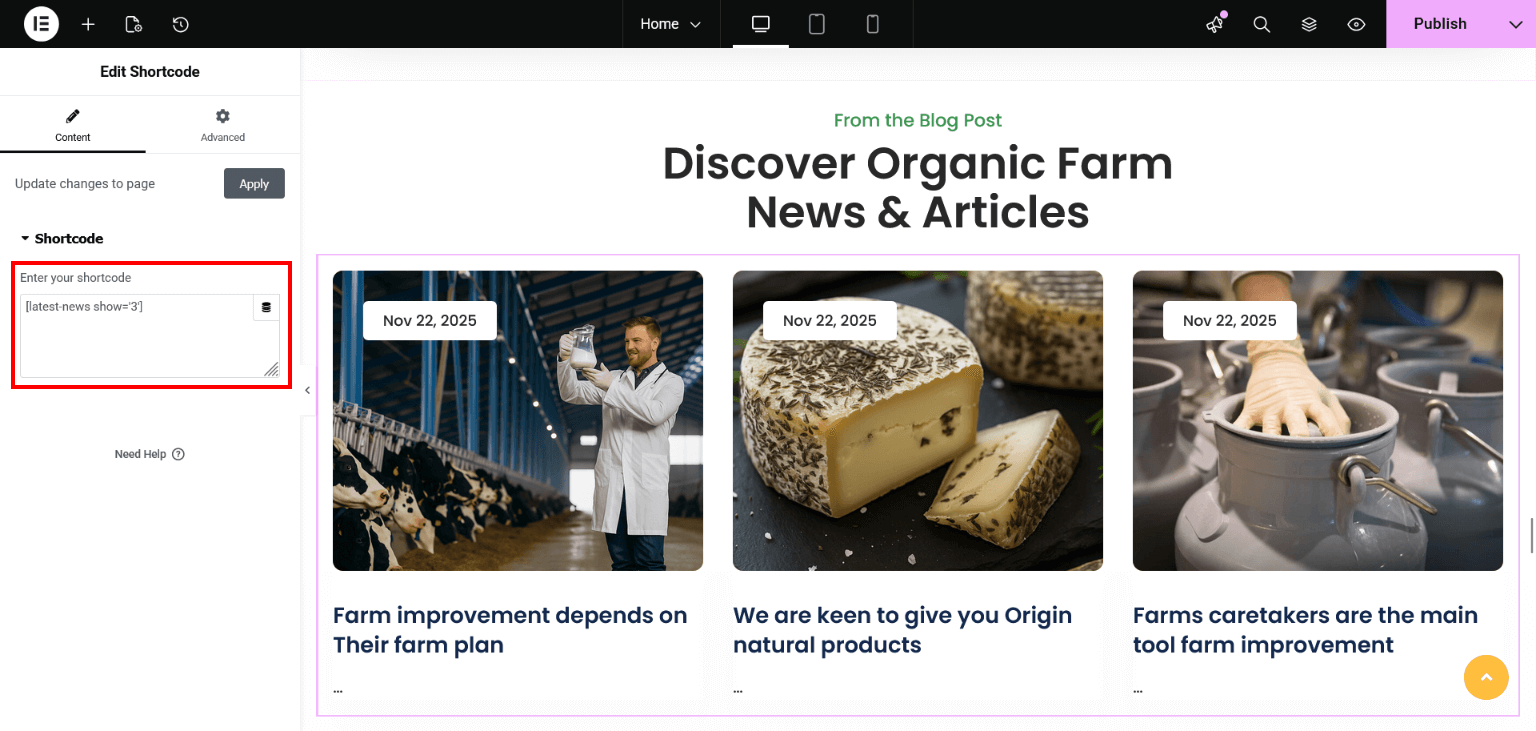Click the dynamic tags database icon
1536x731 pixels.
pos(266,308)
